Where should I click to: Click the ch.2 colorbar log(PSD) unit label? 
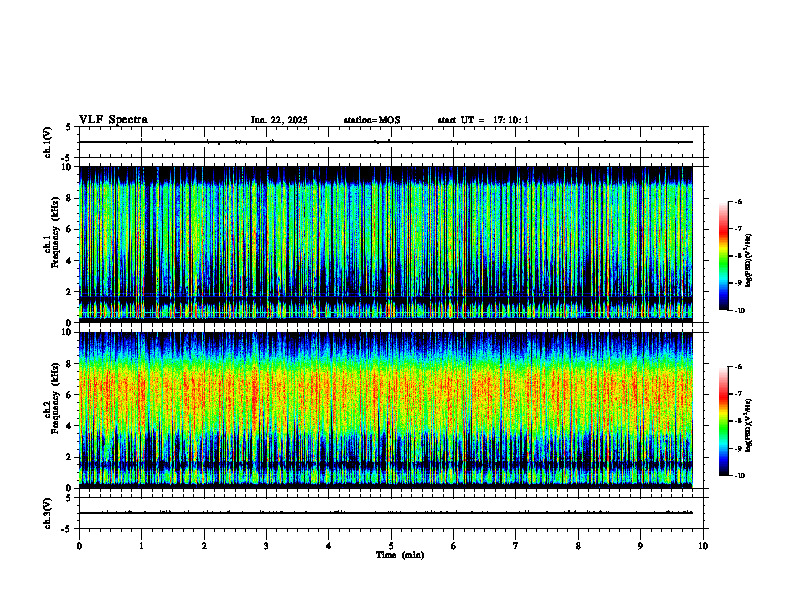(x=749, y=425)
